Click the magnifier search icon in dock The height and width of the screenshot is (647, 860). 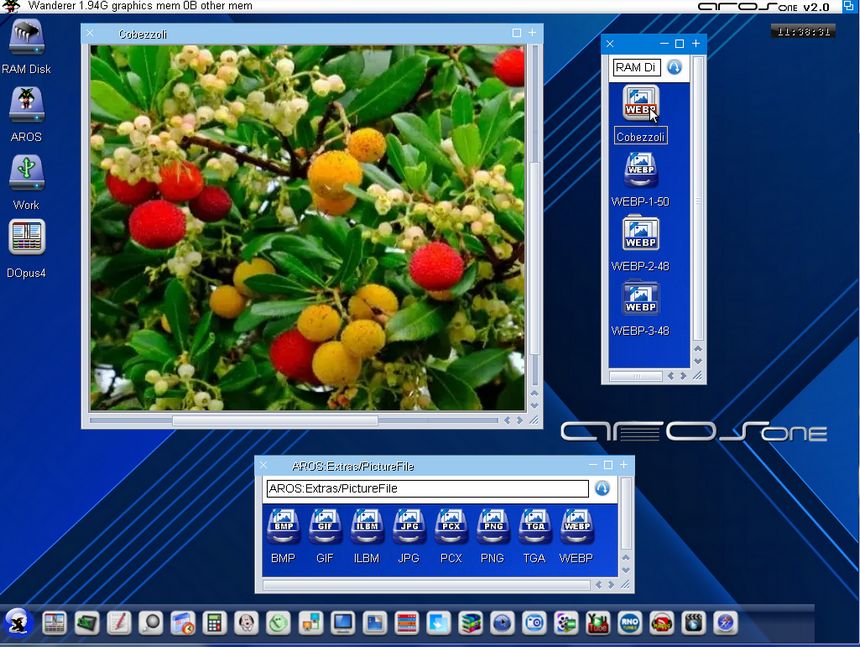[150, 623]
